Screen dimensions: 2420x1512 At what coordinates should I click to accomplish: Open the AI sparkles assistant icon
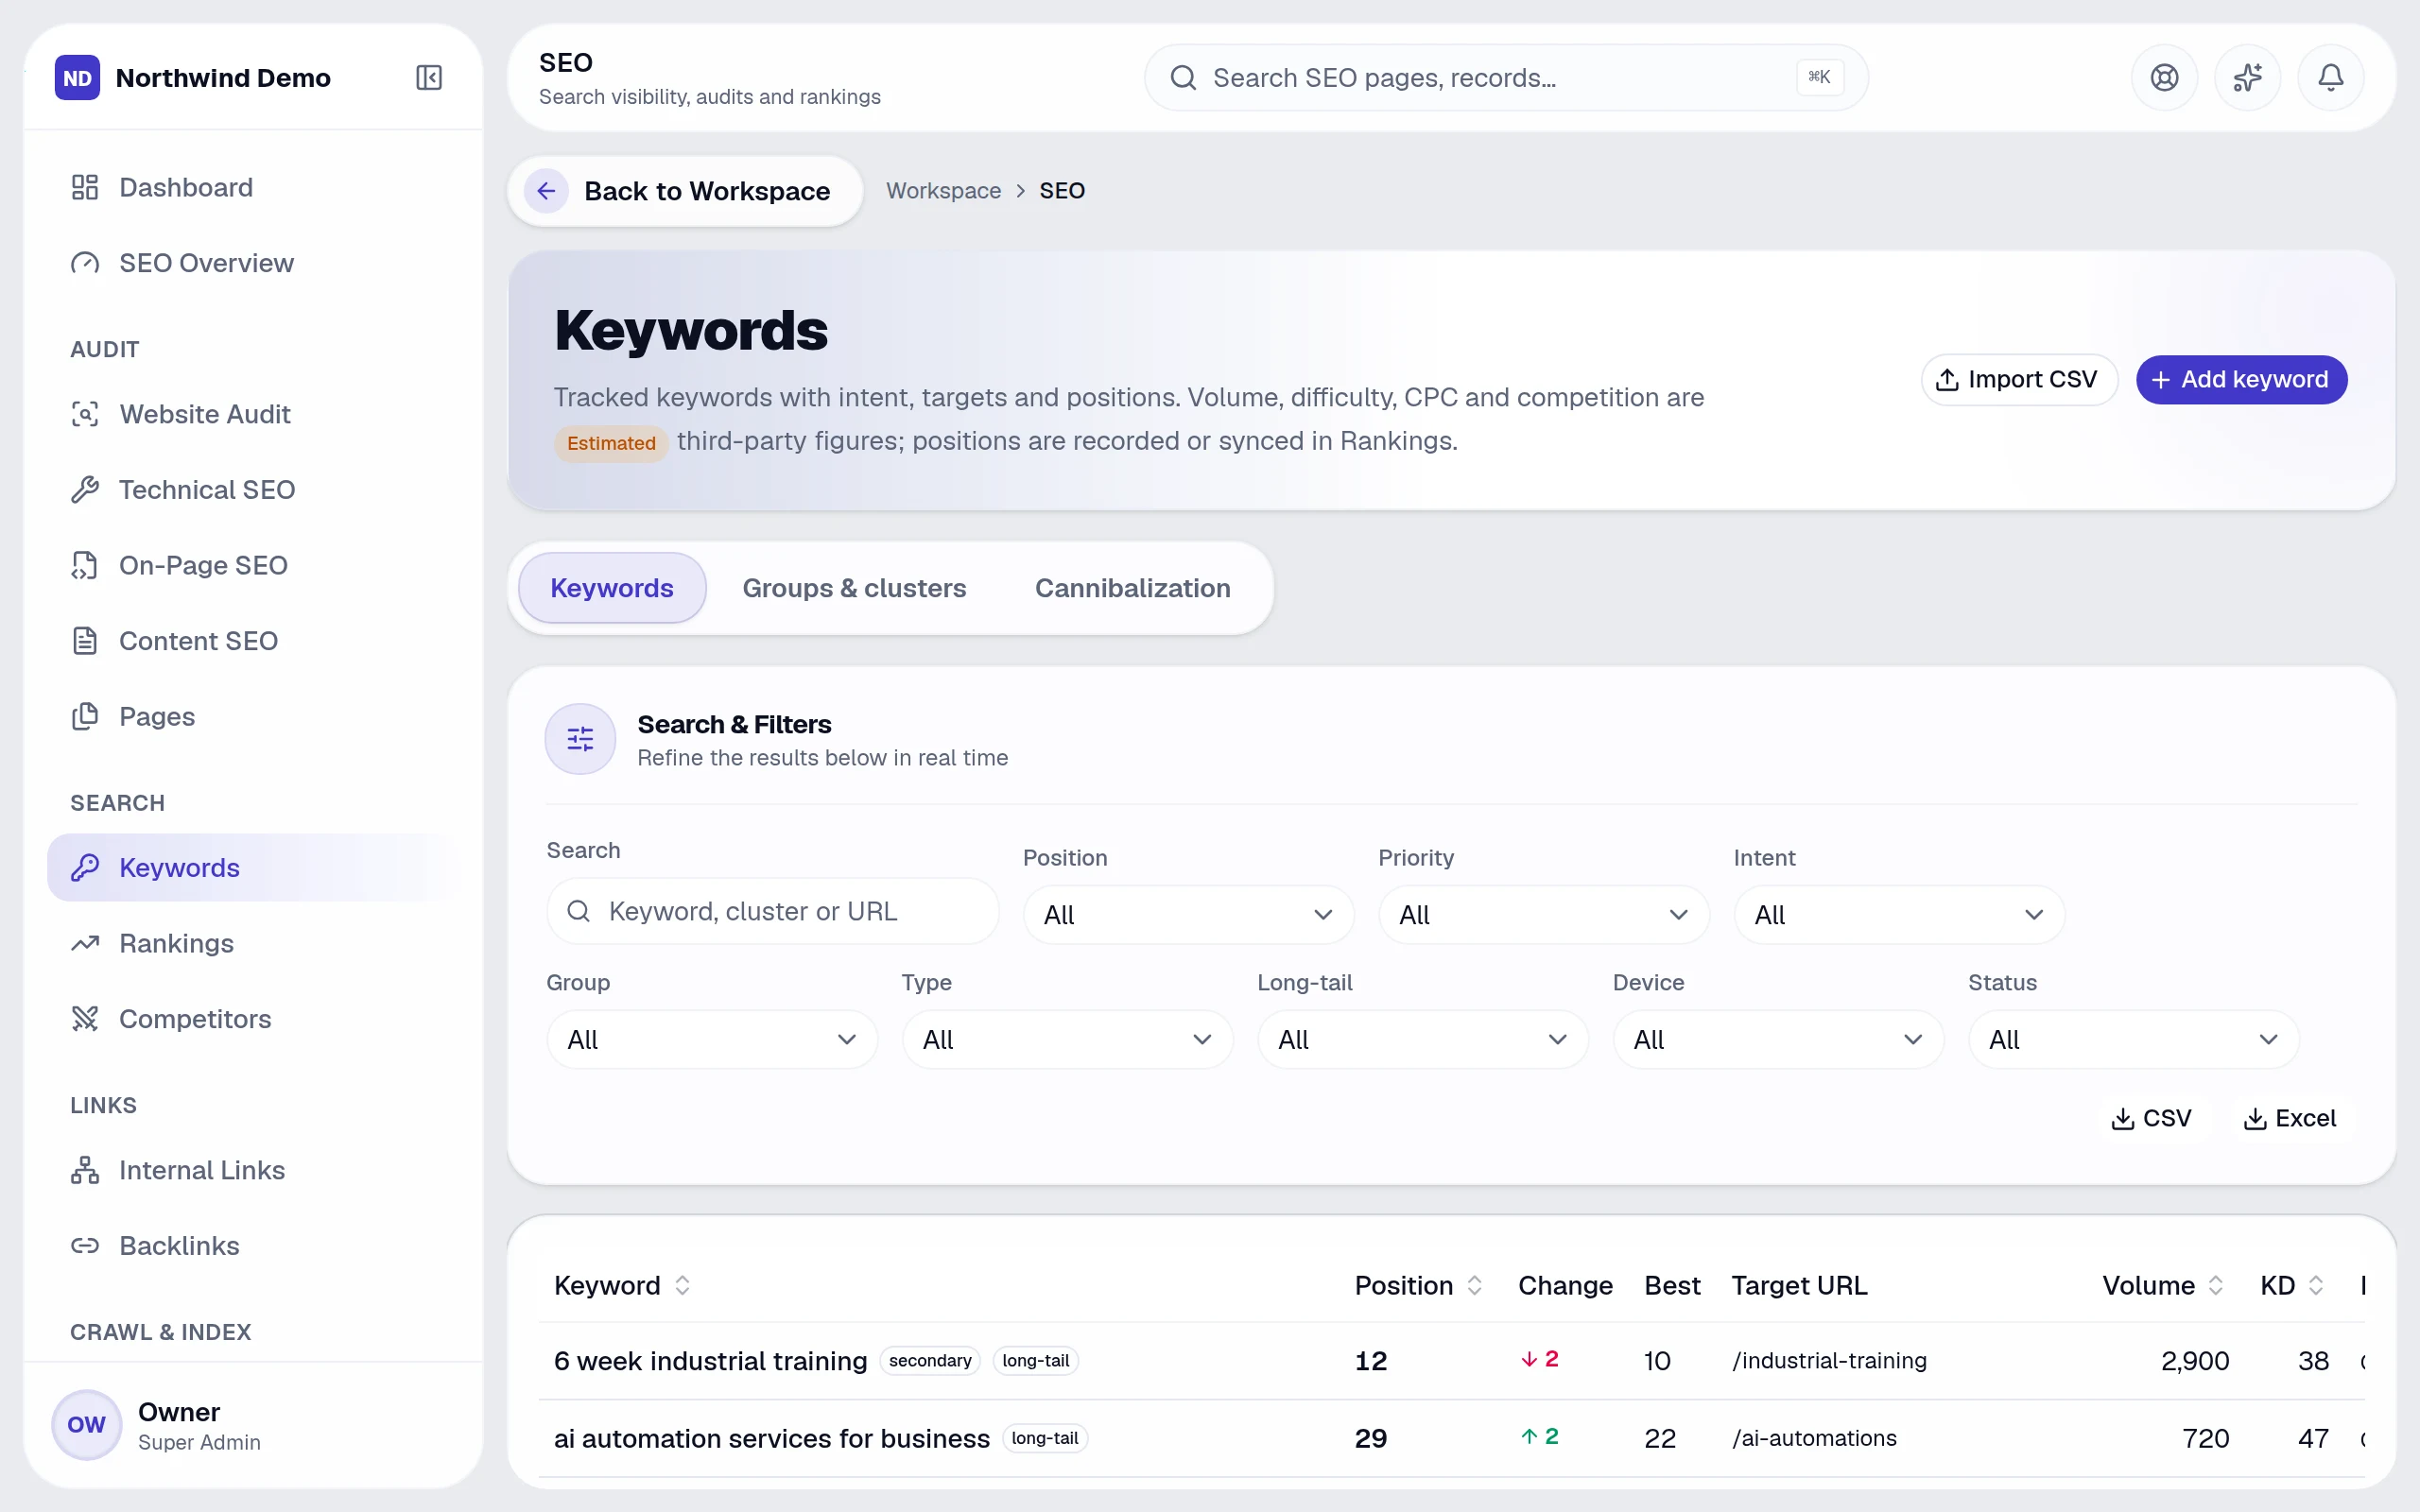click(x=2247, y=78)
